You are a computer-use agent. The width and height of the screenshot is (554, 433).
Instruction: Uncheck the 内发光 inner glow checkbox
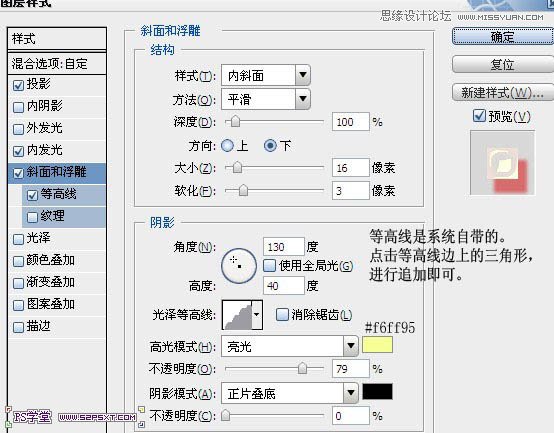(x=18, y=151)
